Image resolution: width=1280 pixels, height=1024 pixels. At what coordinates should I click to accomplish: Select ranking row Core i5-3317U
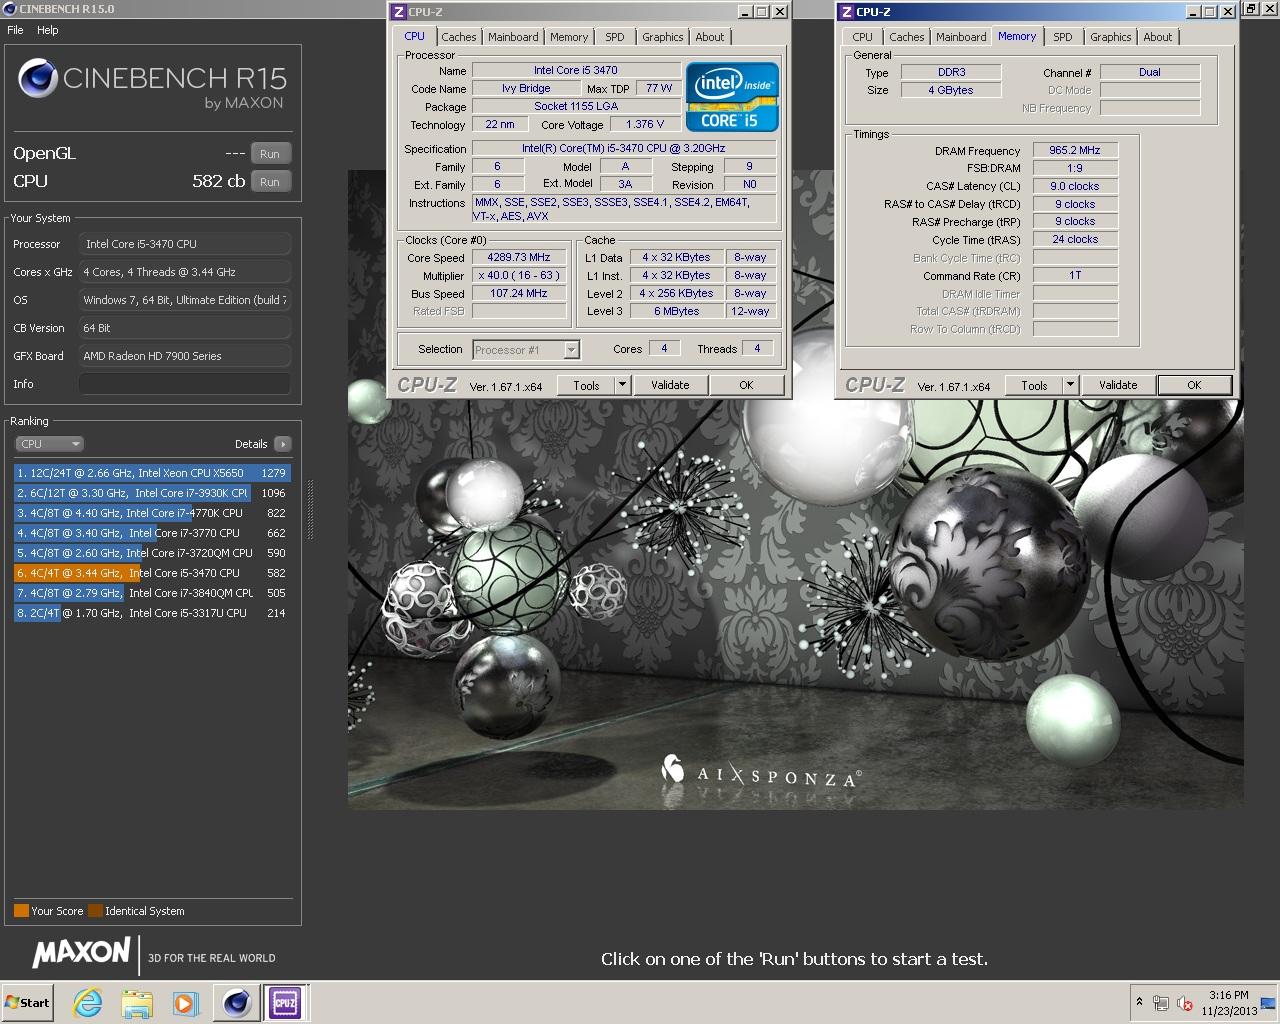click(x=152, y=613)
